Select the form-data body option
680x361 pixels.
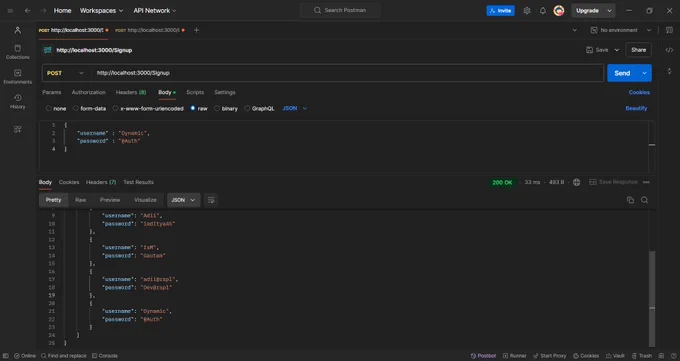pos(89,108)
